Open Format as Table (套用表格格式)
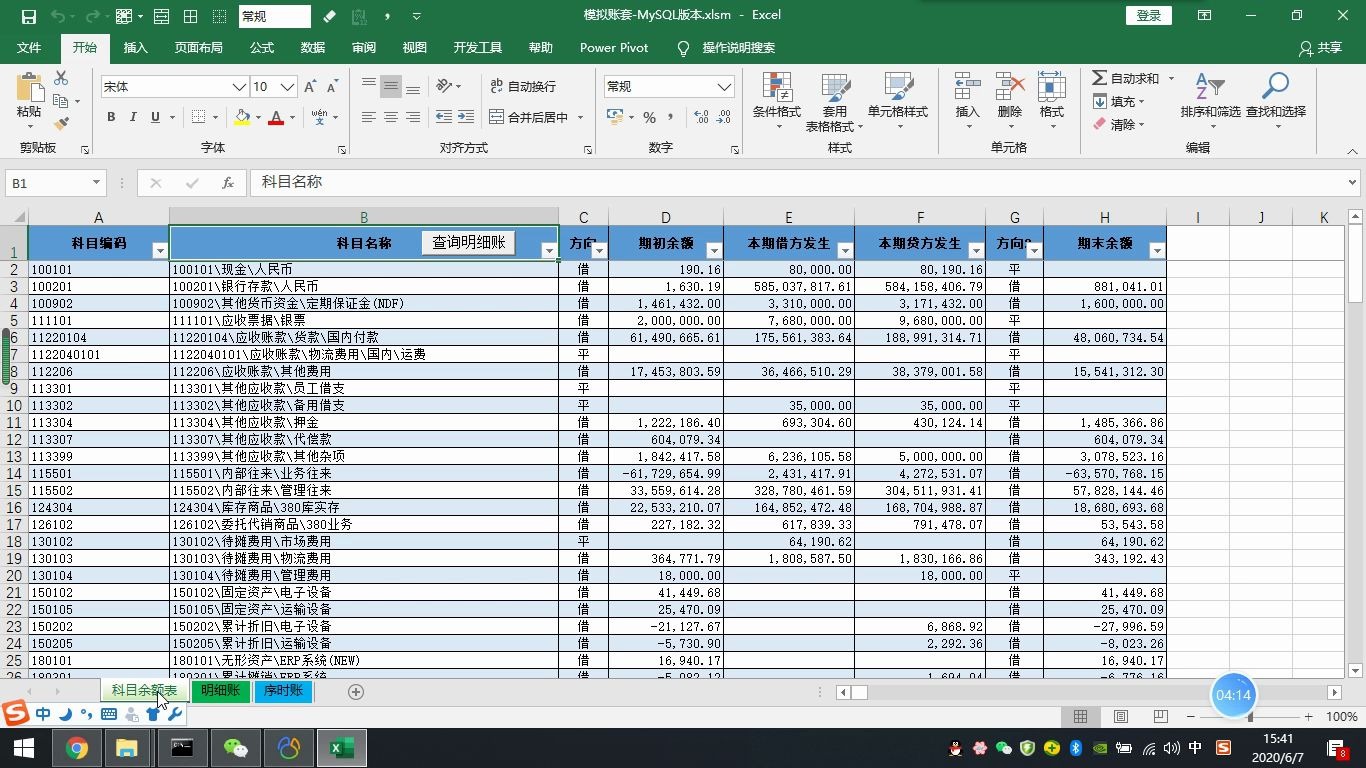1366x768 pixels. [x=836, y=102]
